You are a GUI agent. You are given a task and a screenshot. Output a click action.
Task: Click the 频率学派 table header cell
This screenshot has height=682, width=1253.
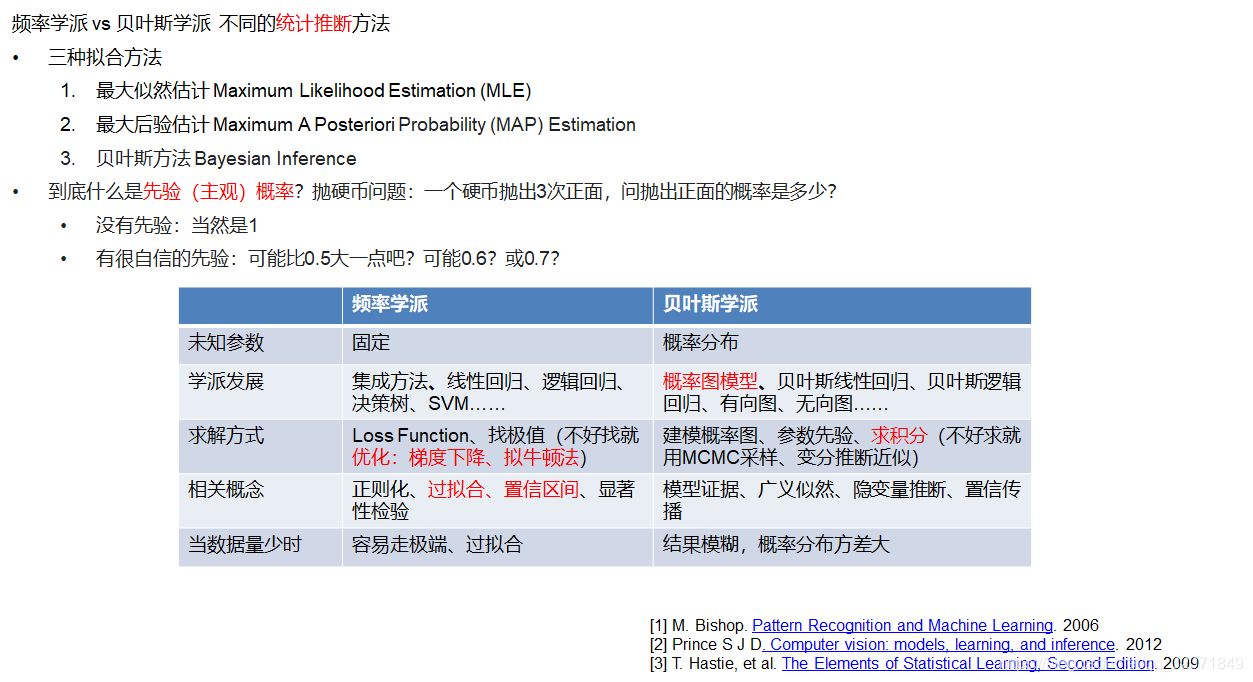click(498, 305)
